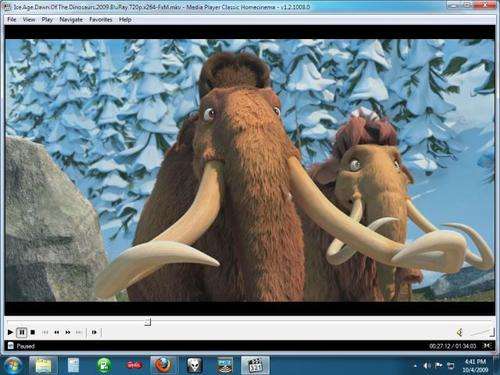500x375 pixels.
Task: Click the status bar file icon
Action: pyautogui.click(x=10, y=346)
